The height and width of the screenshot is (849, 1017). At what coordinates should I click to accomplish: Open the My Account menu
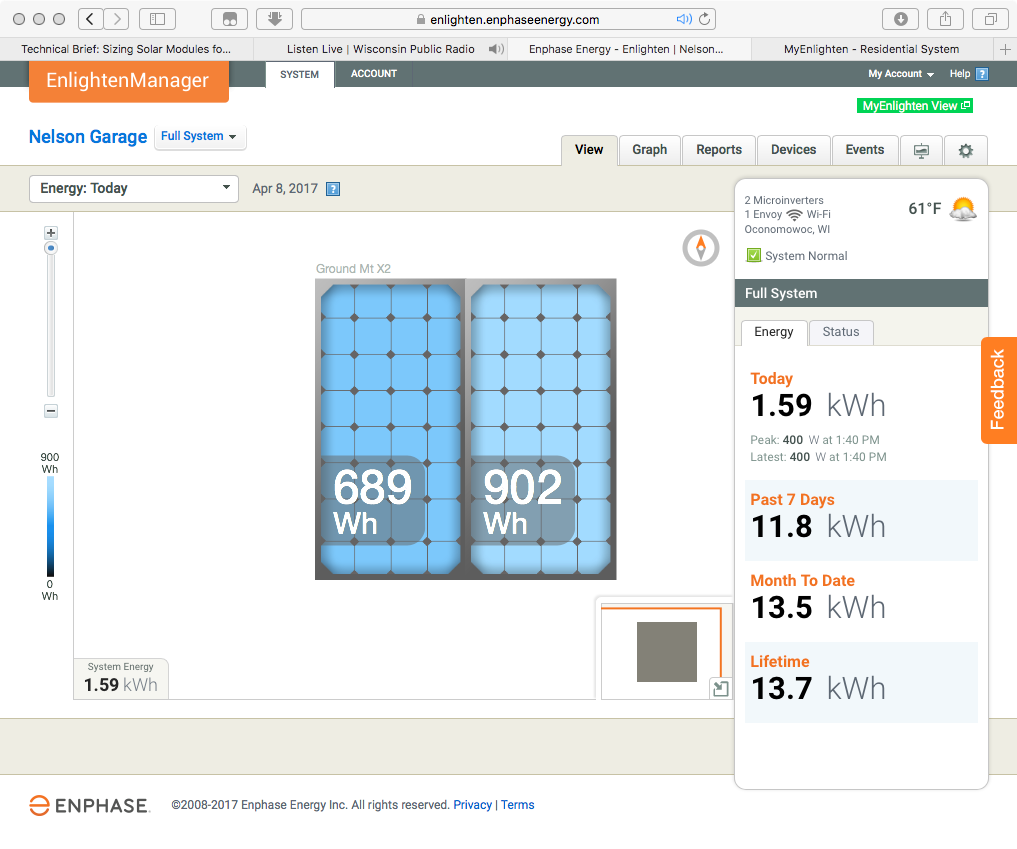tap(900, 74)
